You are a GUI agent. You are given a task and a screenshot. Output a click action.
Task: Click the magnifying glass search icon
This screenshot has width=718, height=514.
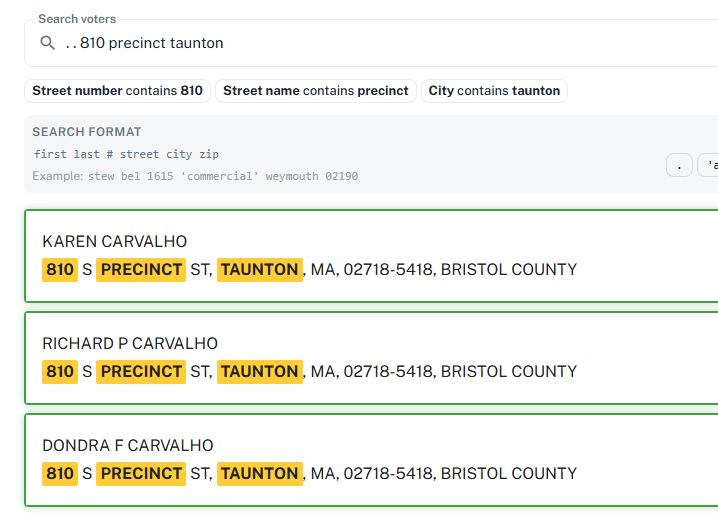tap(47, 43)
